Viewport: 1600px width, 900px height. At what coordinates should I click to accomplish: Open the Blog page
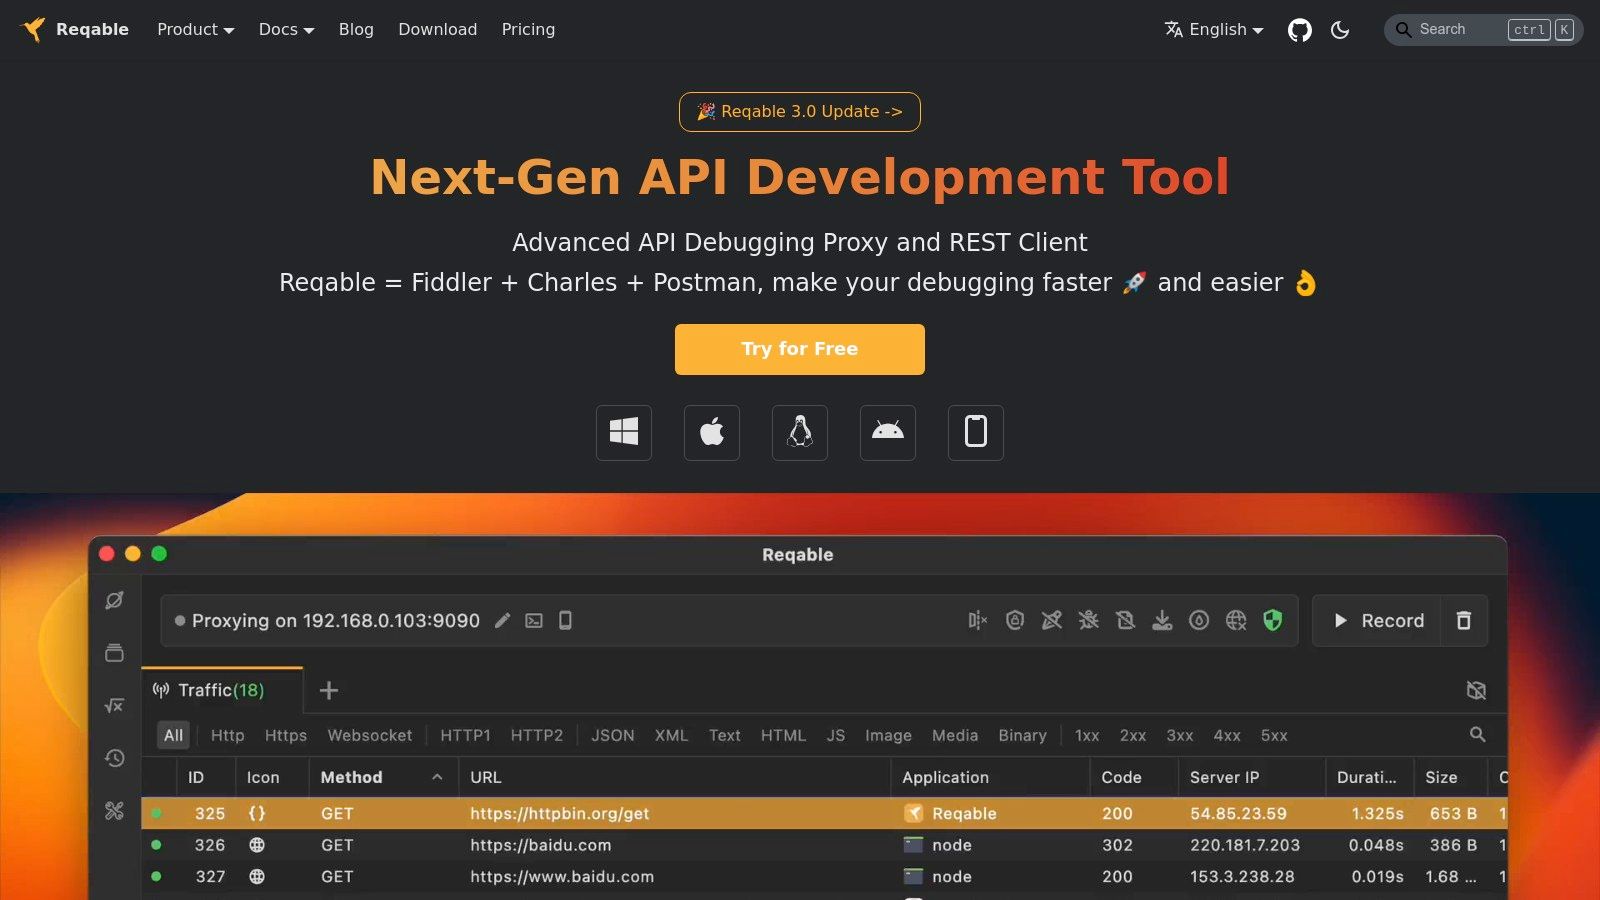point(356,30)
